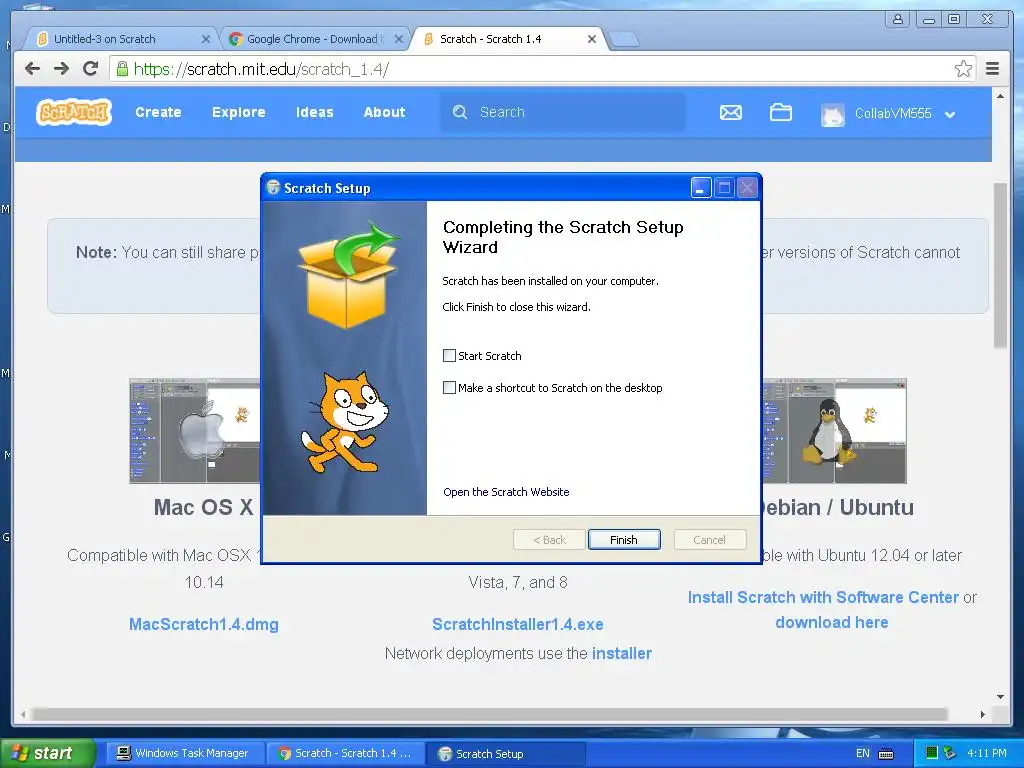1024x768 pixels.
Task: Switch to the Google Chrome Download tab
Action: coord(313,39)
